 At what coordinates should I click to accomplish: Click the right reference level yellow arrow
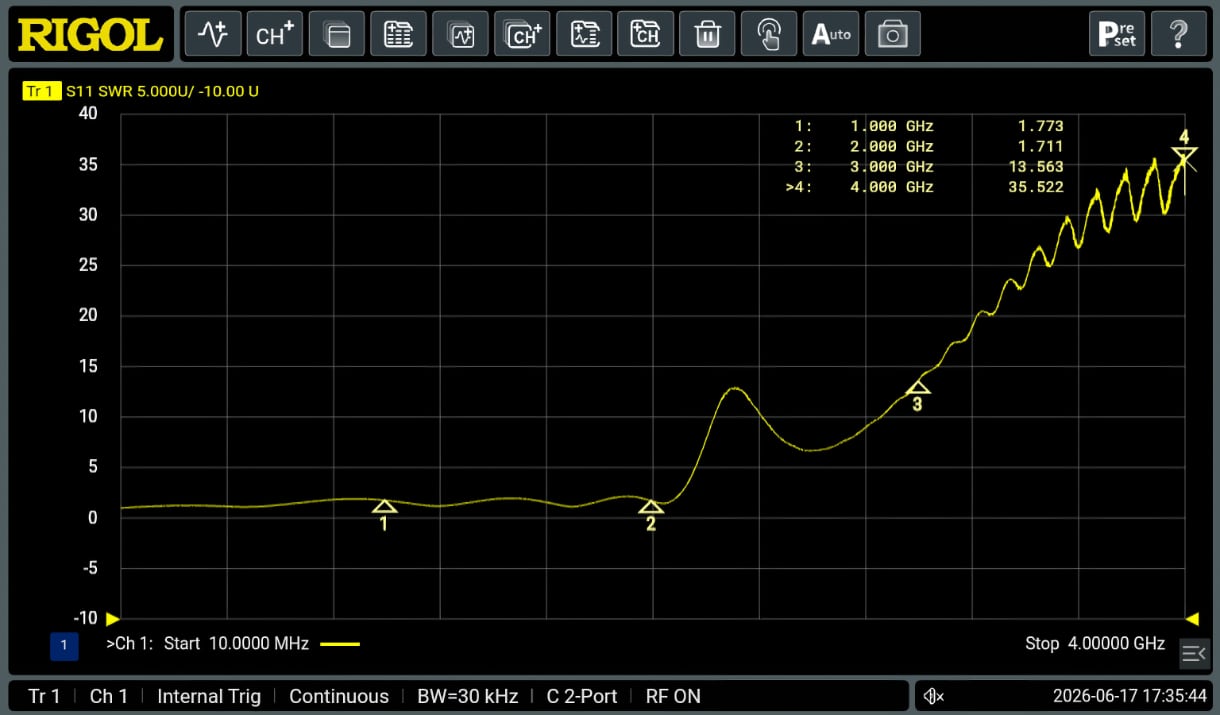1192,619
